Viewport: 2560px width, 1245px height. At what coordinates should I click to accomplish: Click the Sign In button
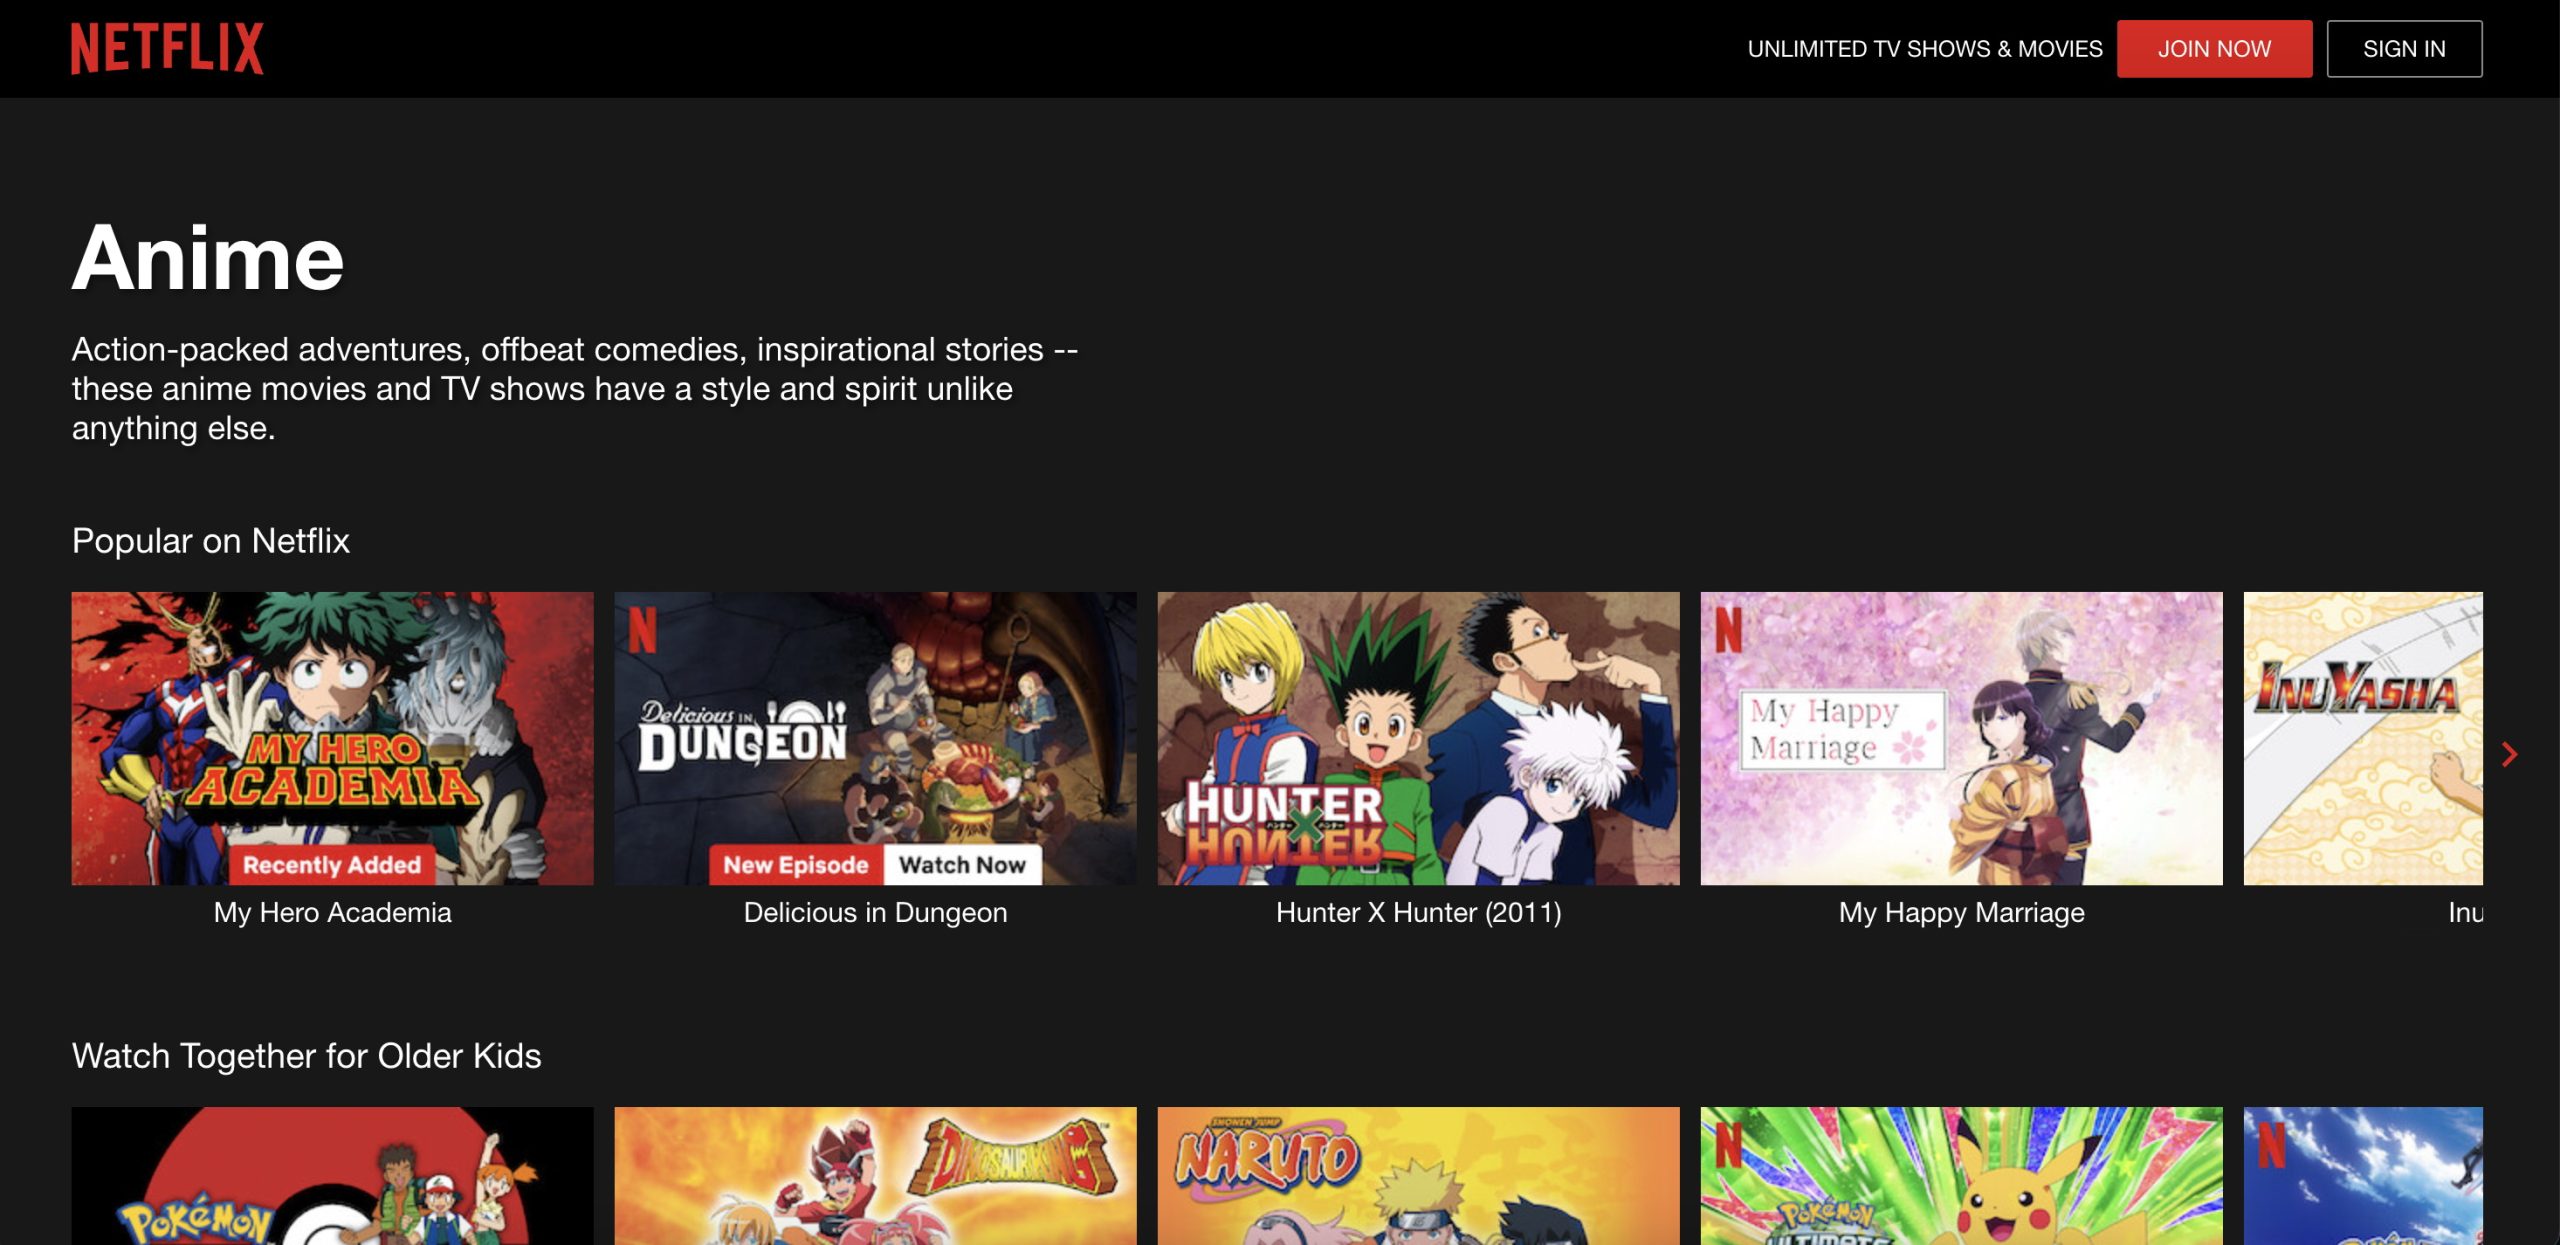[2403, 48]
